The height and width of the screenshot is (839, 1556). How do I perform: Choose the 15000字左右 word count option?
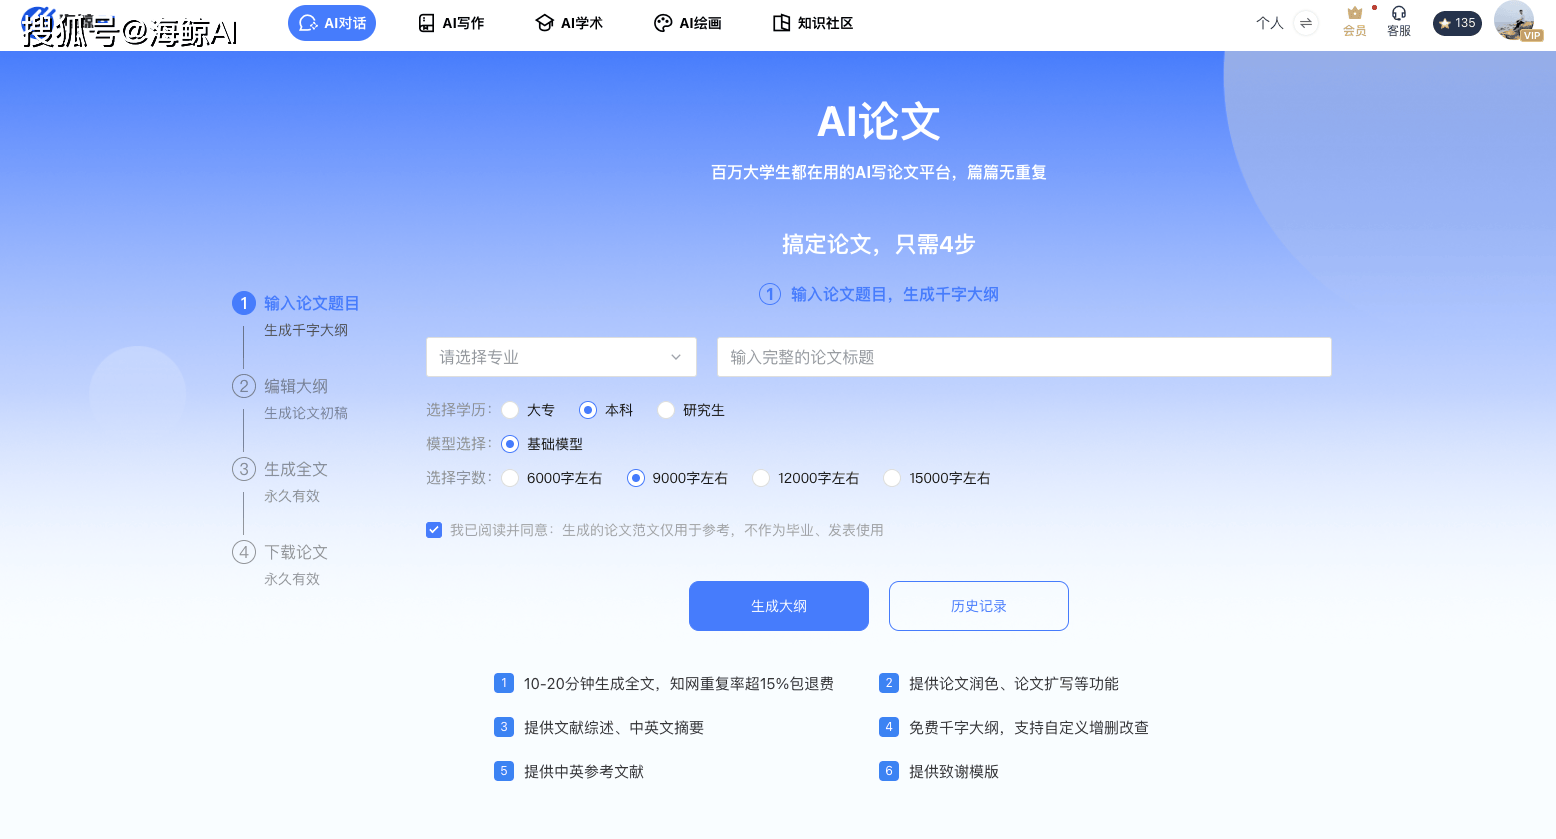[x=892, y=478]
